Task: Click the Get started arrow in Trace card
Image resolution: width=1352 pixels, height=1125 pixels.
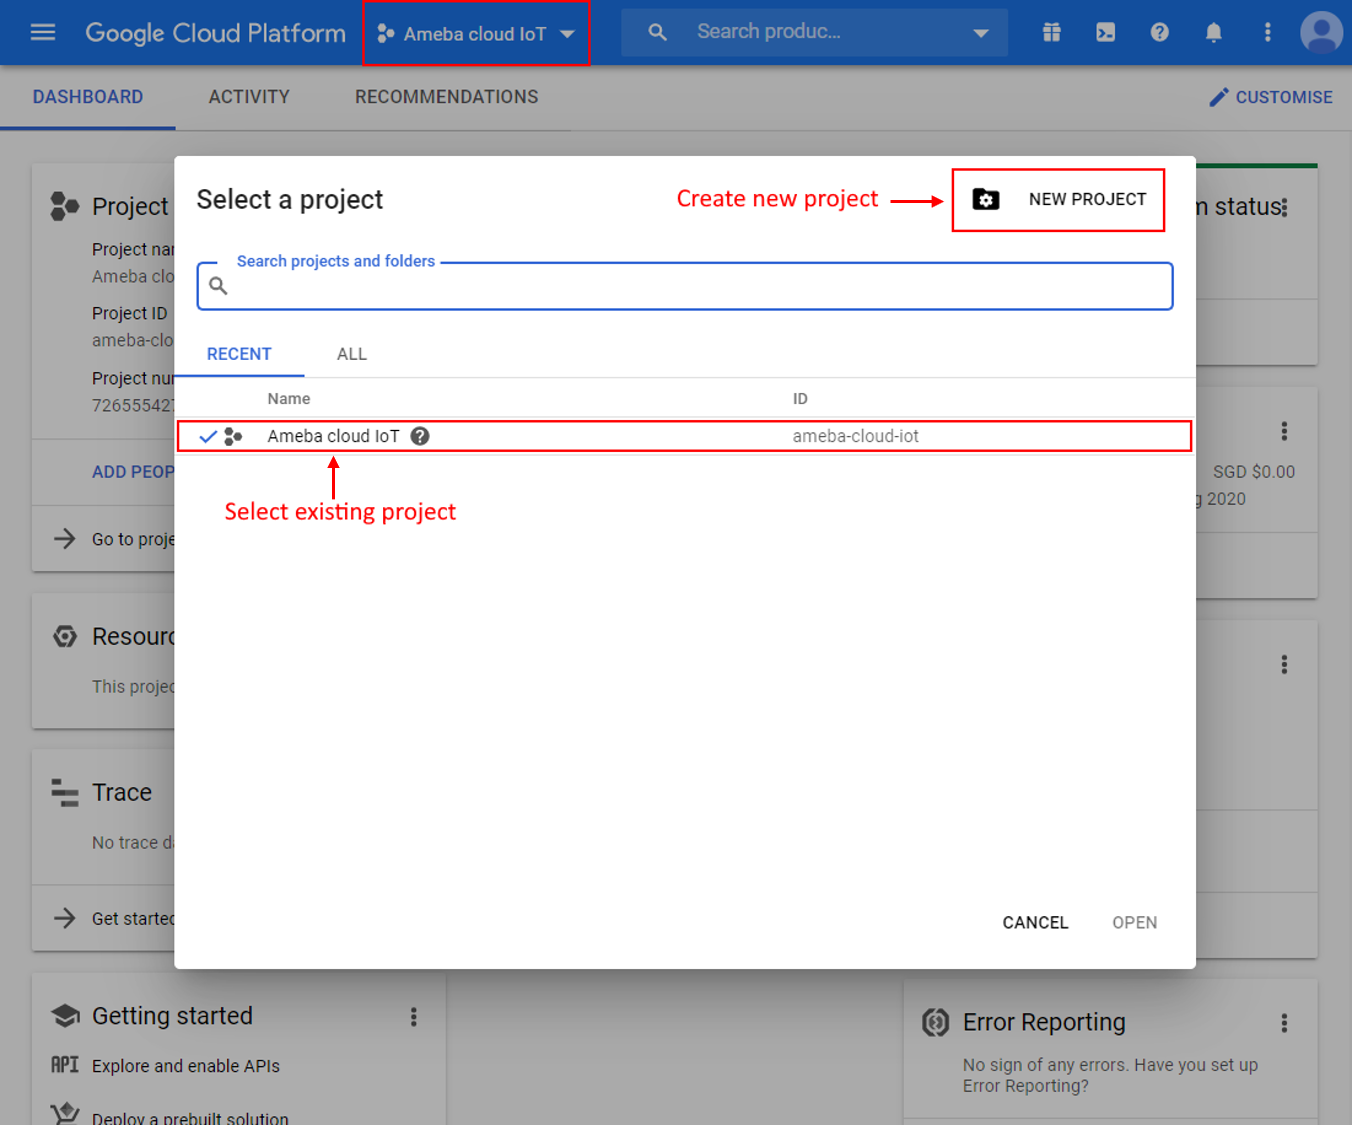Action: (65, 918)
